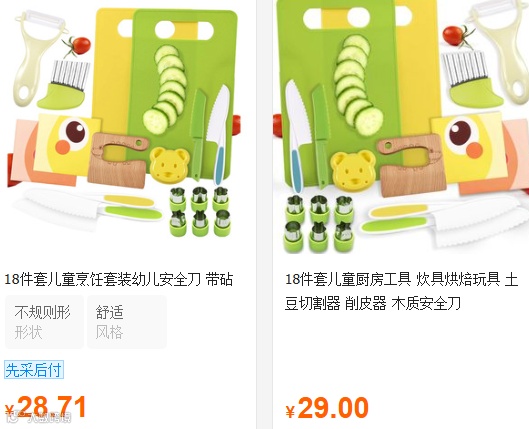Click the 先采后付 badge
529x429 pixels.
[34, 370]
